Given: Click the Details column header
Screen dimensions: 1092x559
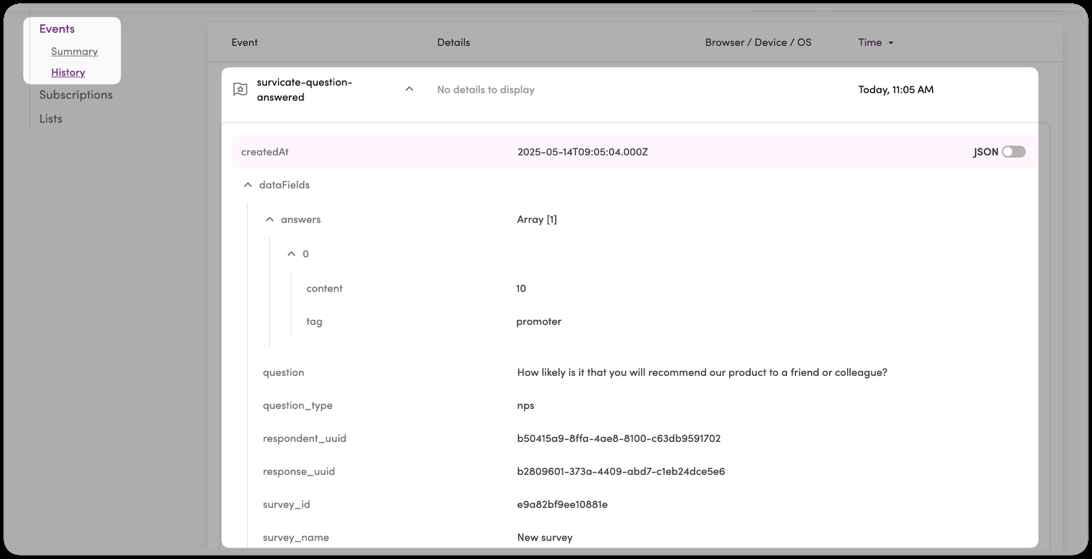Looking at the screenshot, I should click(x=453, y=42).
